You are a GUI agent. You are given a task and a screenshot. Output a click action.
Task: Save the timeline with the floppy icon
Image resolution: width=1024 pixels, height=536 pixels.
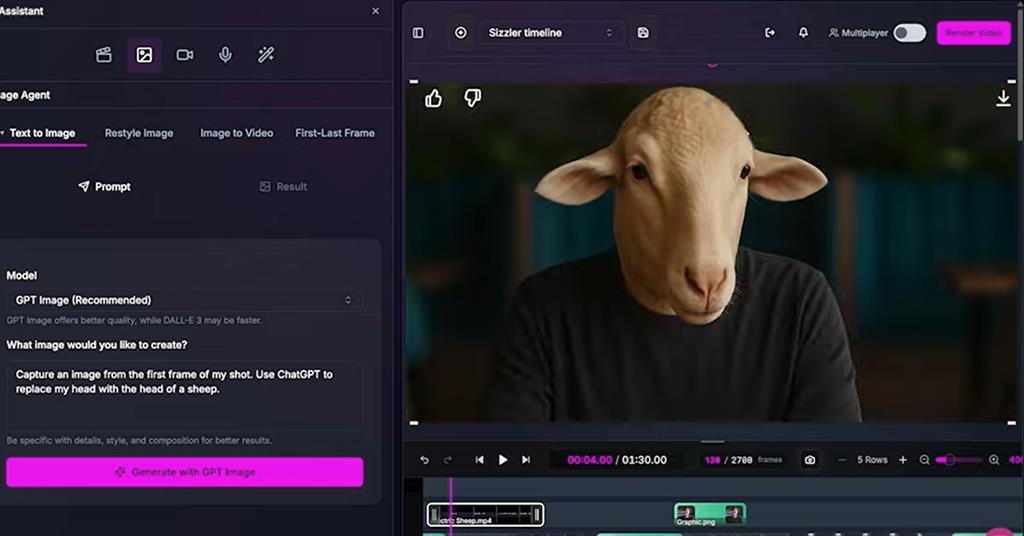click(643, 33)
